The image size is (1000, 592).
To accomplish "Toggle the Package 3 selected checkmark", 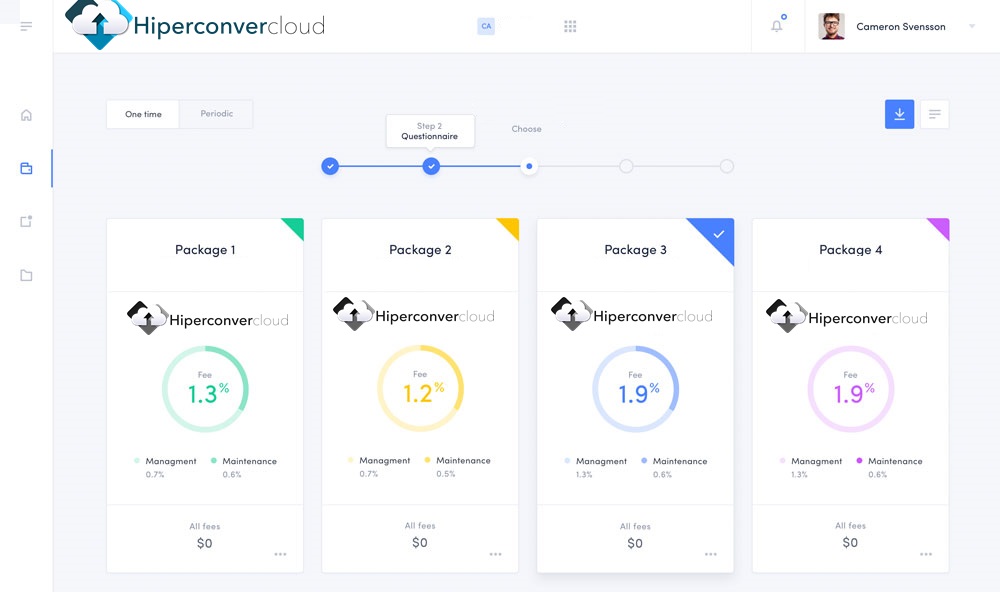I will [719, 234].
